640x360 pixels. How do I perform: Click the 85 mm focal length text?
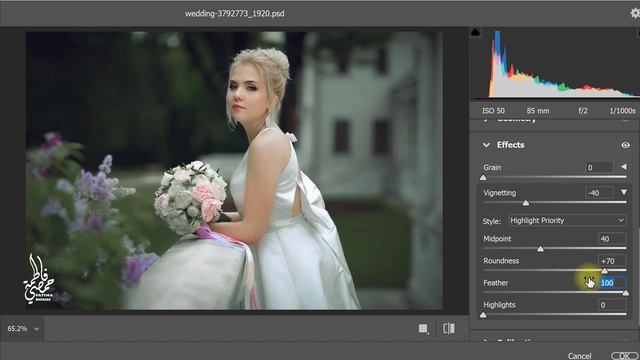coord(538,111)
